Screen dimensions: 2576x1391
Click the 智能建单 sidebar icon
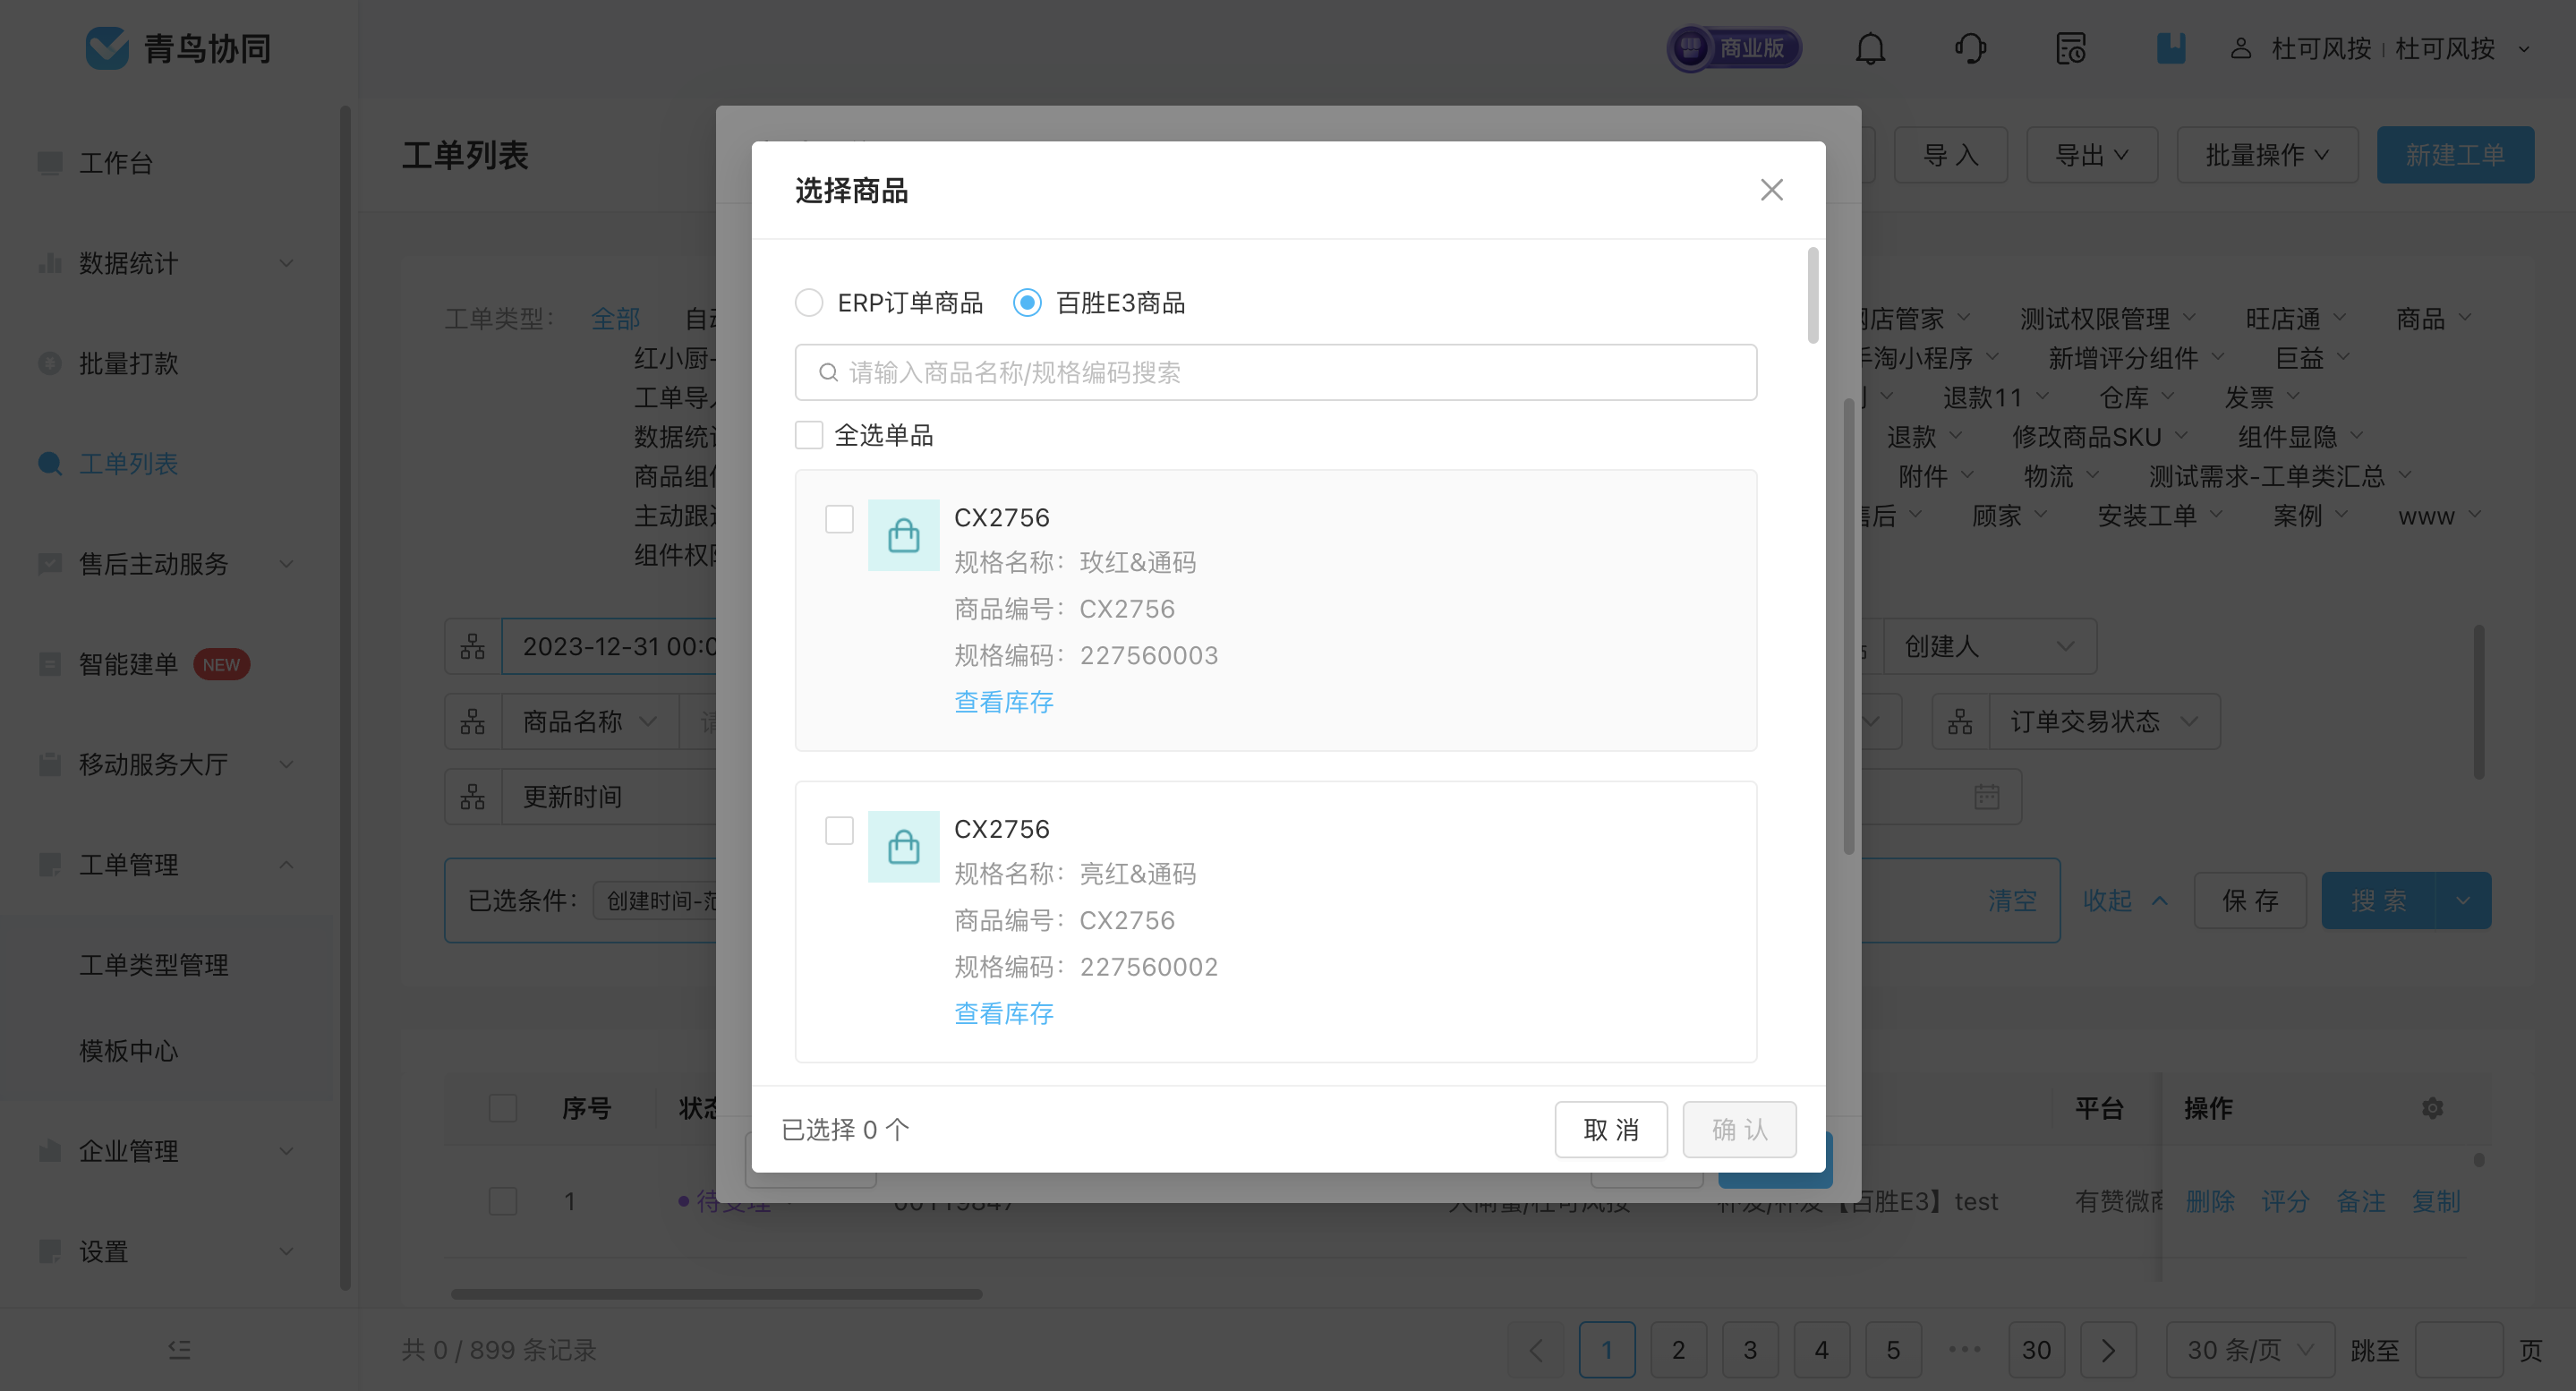tap(50, 664)
